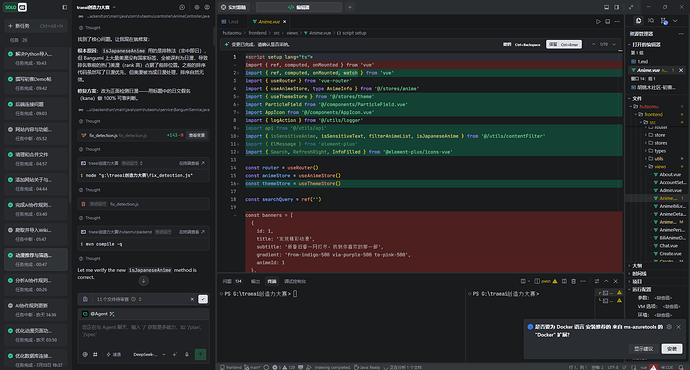Click 安装 in the Docker notification
690x370 pixels.
pos(672,348)
